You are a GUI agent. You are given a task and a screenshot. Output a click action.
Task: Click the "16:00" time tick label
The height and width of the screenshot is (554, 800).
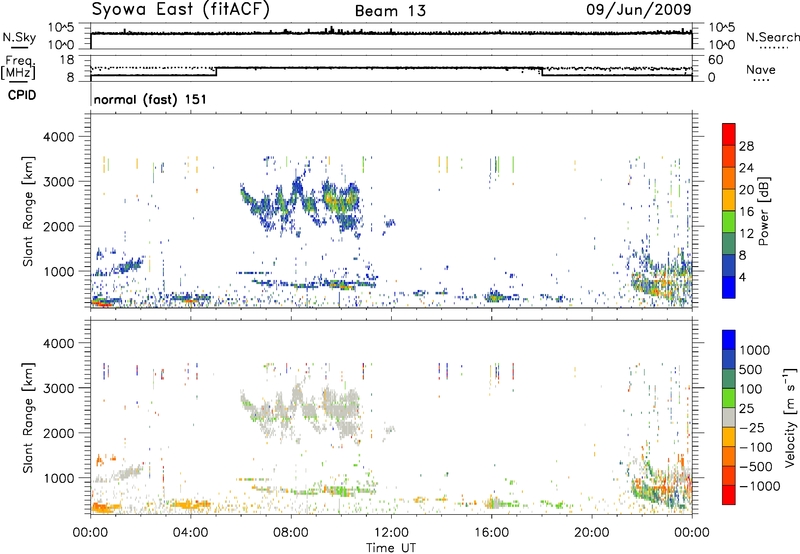pyautogui.click(x=491, y=533)
